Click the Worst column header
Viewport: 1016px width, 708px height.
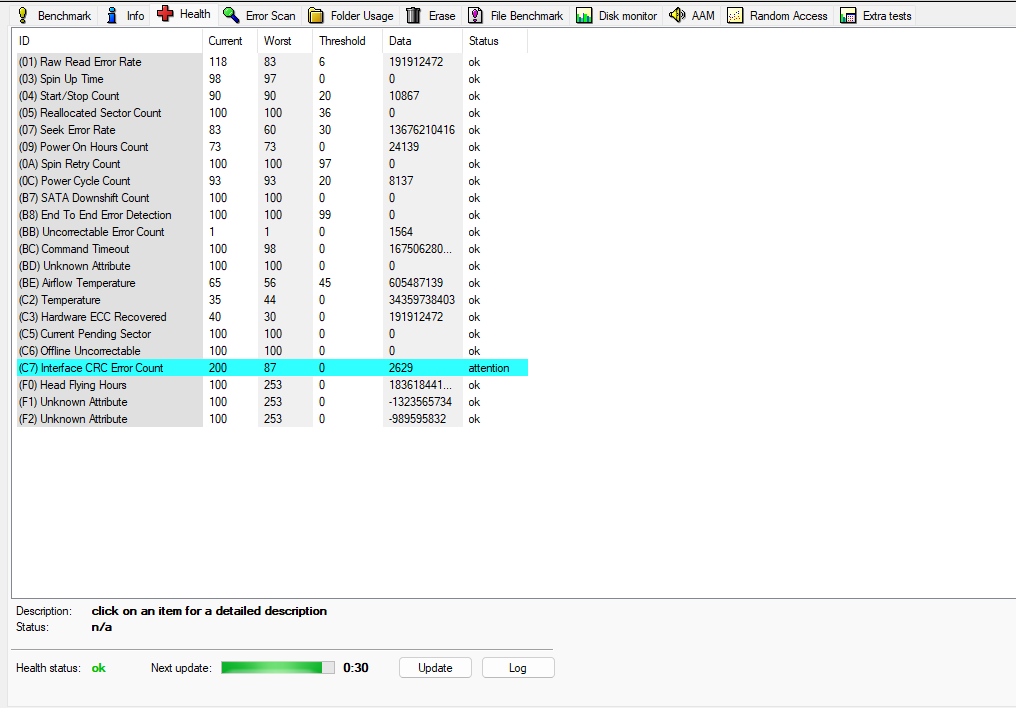pyautogui.click(x=285, y=41)
